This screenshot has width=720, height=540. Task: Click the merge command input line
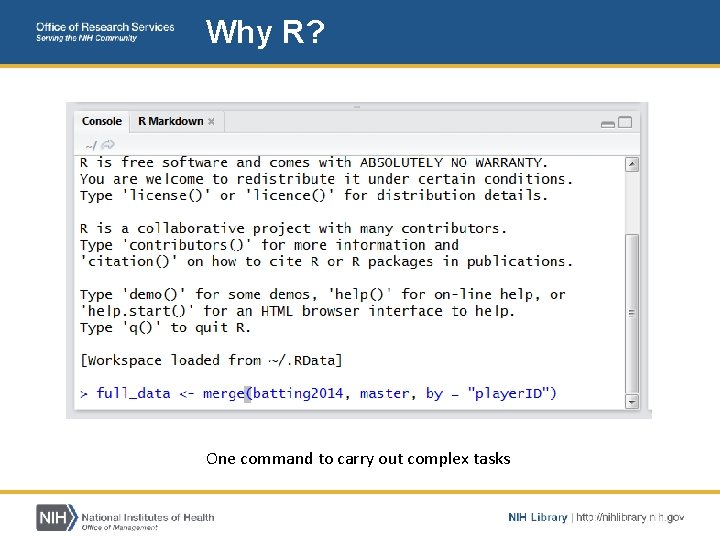point(318,394)
